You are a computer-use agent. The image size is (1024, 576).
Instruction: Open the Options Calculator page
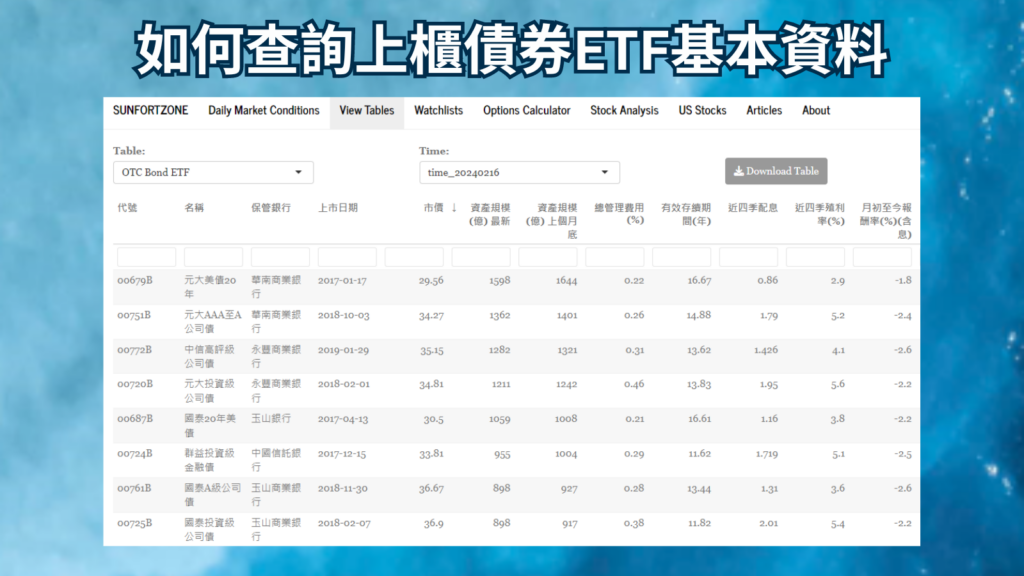[526, 111]
